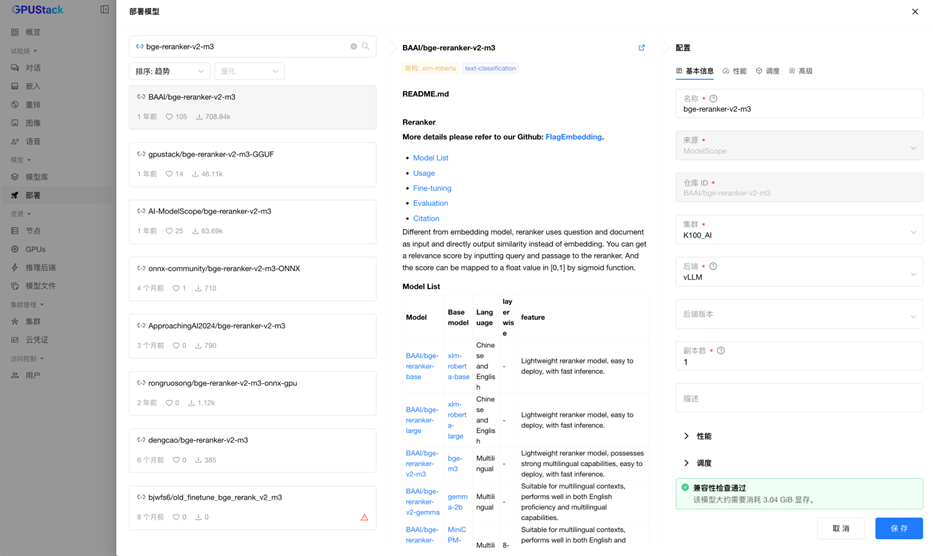
Task: Click the 取消 cancel button
Action: [x=841, y=529]
